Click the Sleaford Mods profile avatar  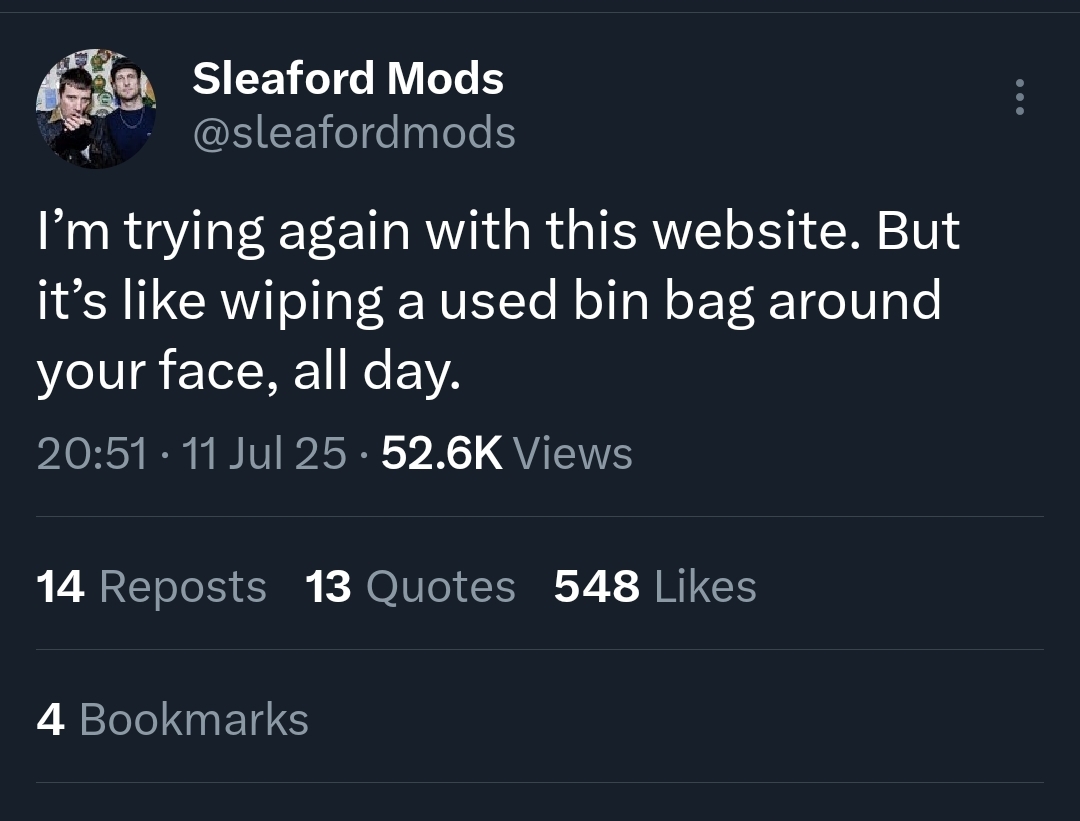tap(96, 108)
